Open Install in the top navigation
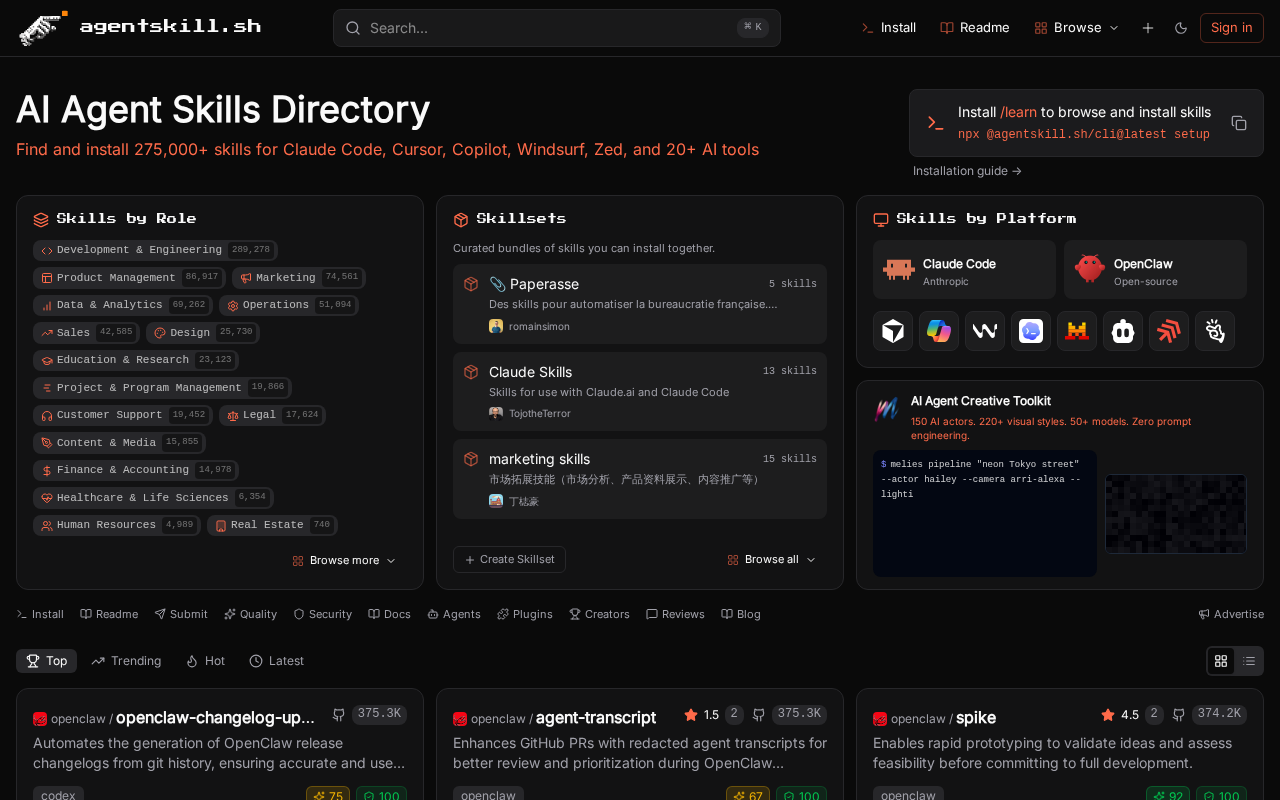This screenshot has width=1280, height=800. (889, 28)
